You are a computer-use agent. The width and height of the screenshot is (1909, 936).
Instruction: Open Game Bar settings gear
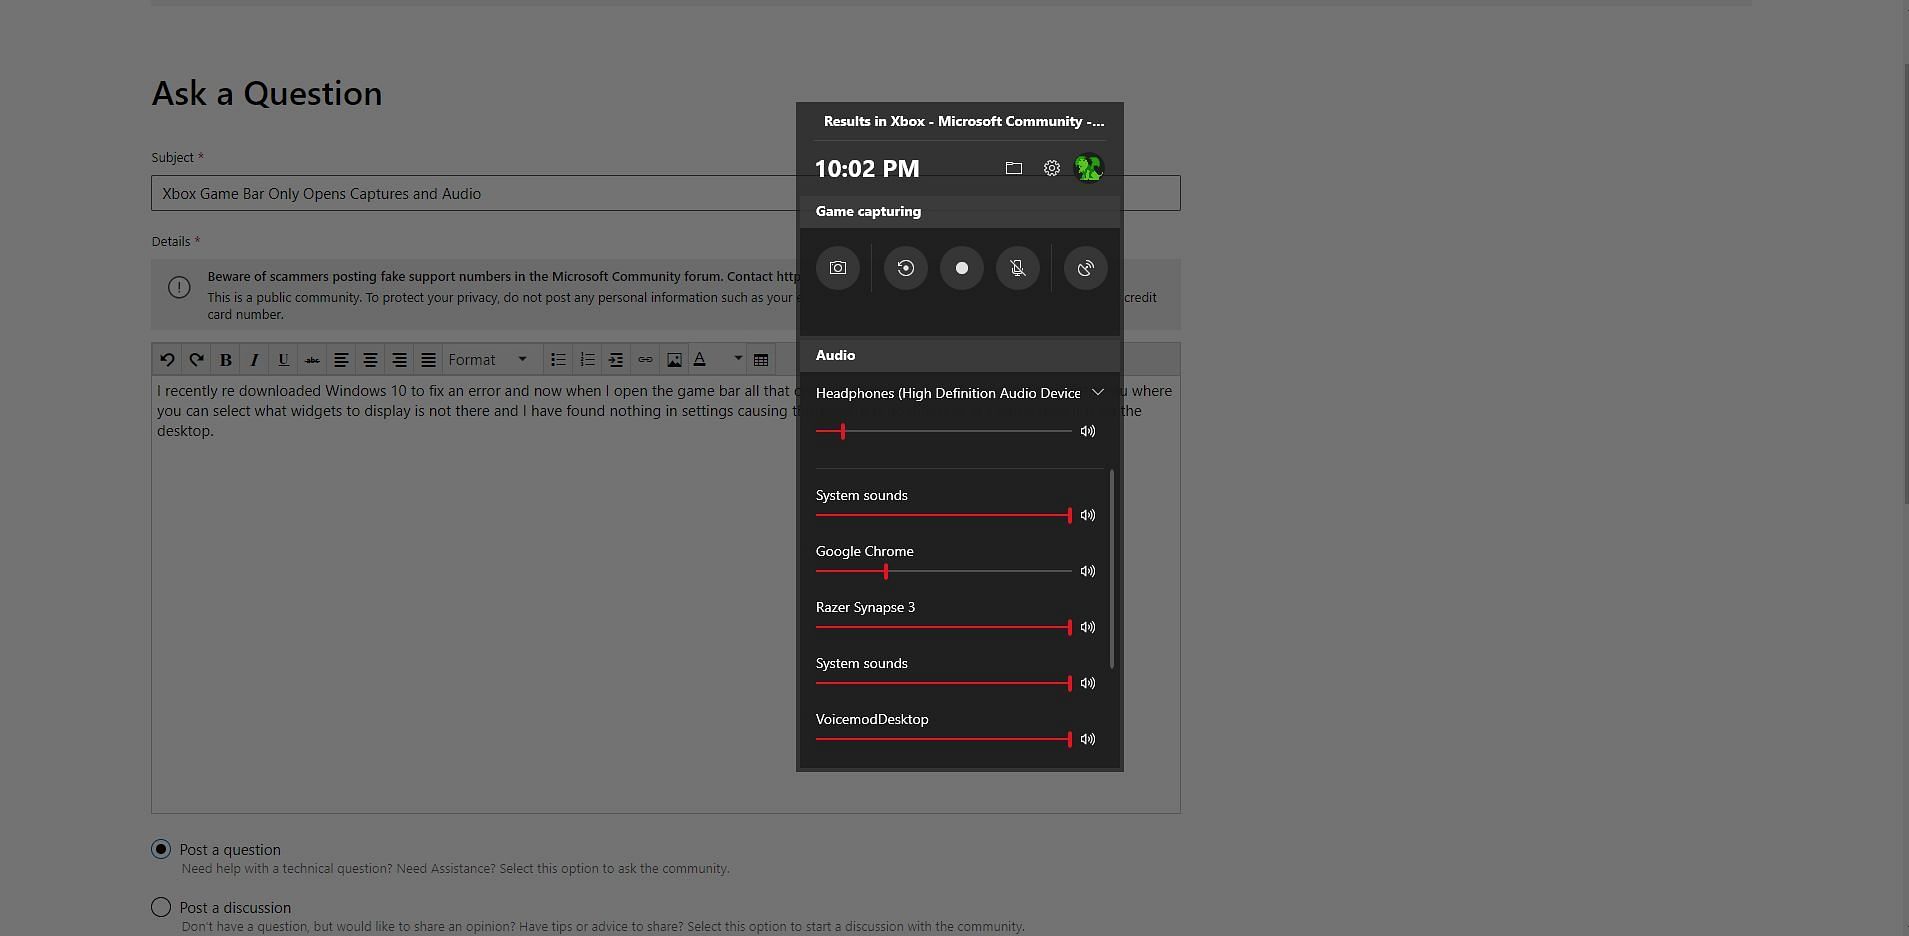pyautogui.click(x=1051, y=168)
